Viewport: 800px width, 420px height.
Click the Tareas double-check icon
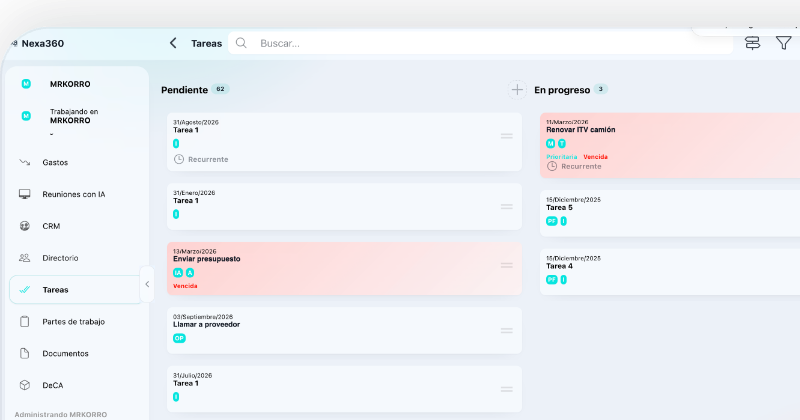click(x=24, y=290)
